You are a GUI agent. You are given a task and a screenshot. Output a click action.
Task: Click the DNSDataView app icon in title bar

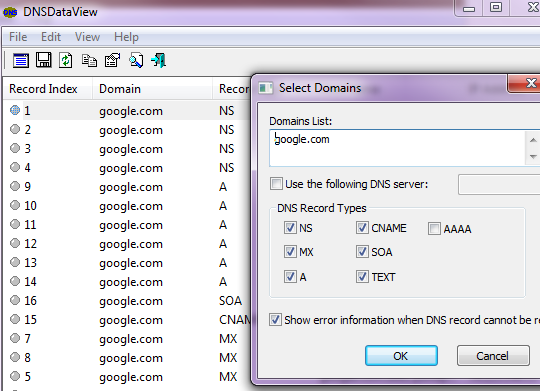click(x=10, y=12)
